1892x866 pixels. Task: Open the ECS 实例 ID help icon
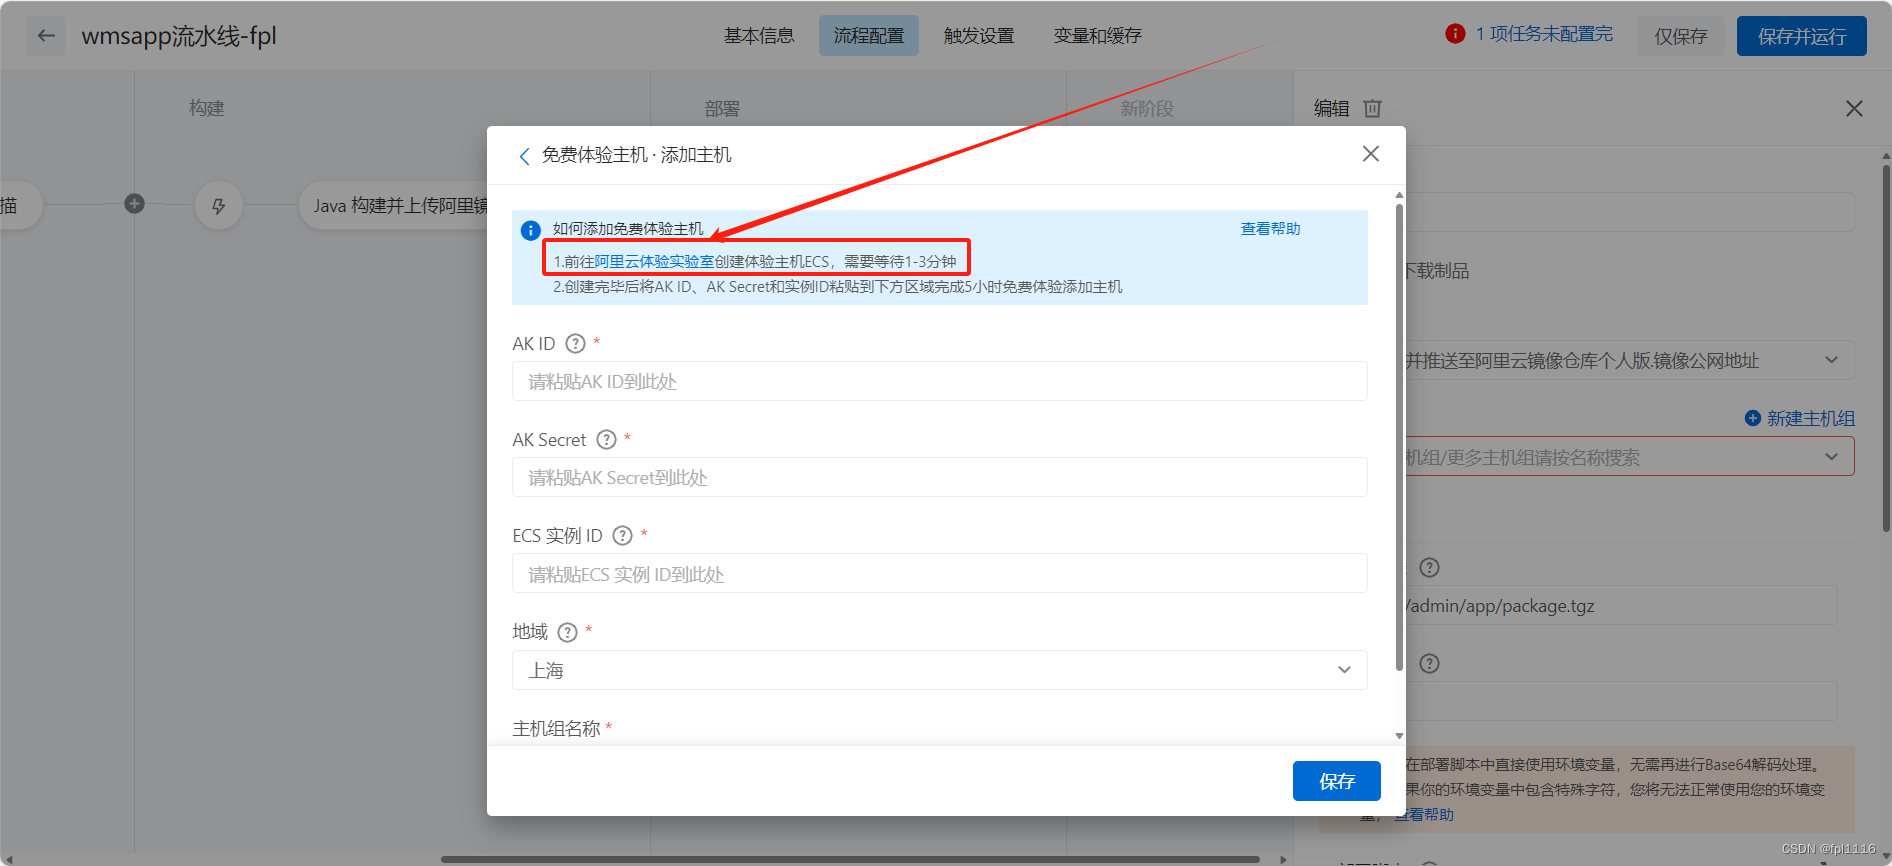622,536
